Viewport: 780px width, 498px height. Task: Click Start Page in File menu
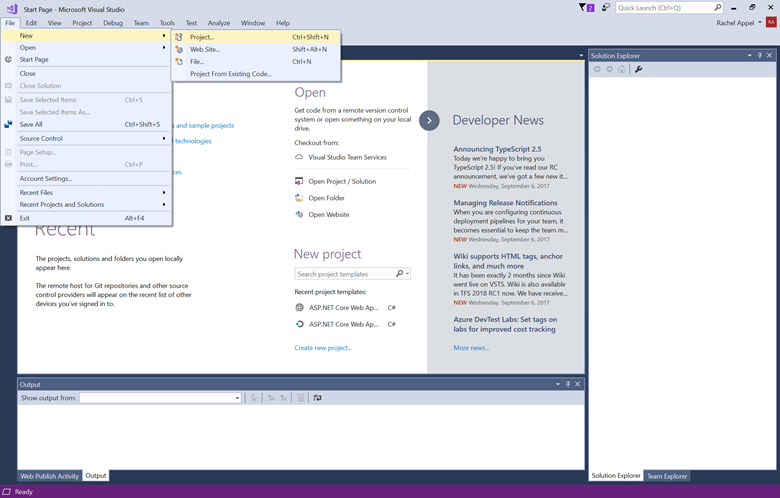[x=87, y=59]
